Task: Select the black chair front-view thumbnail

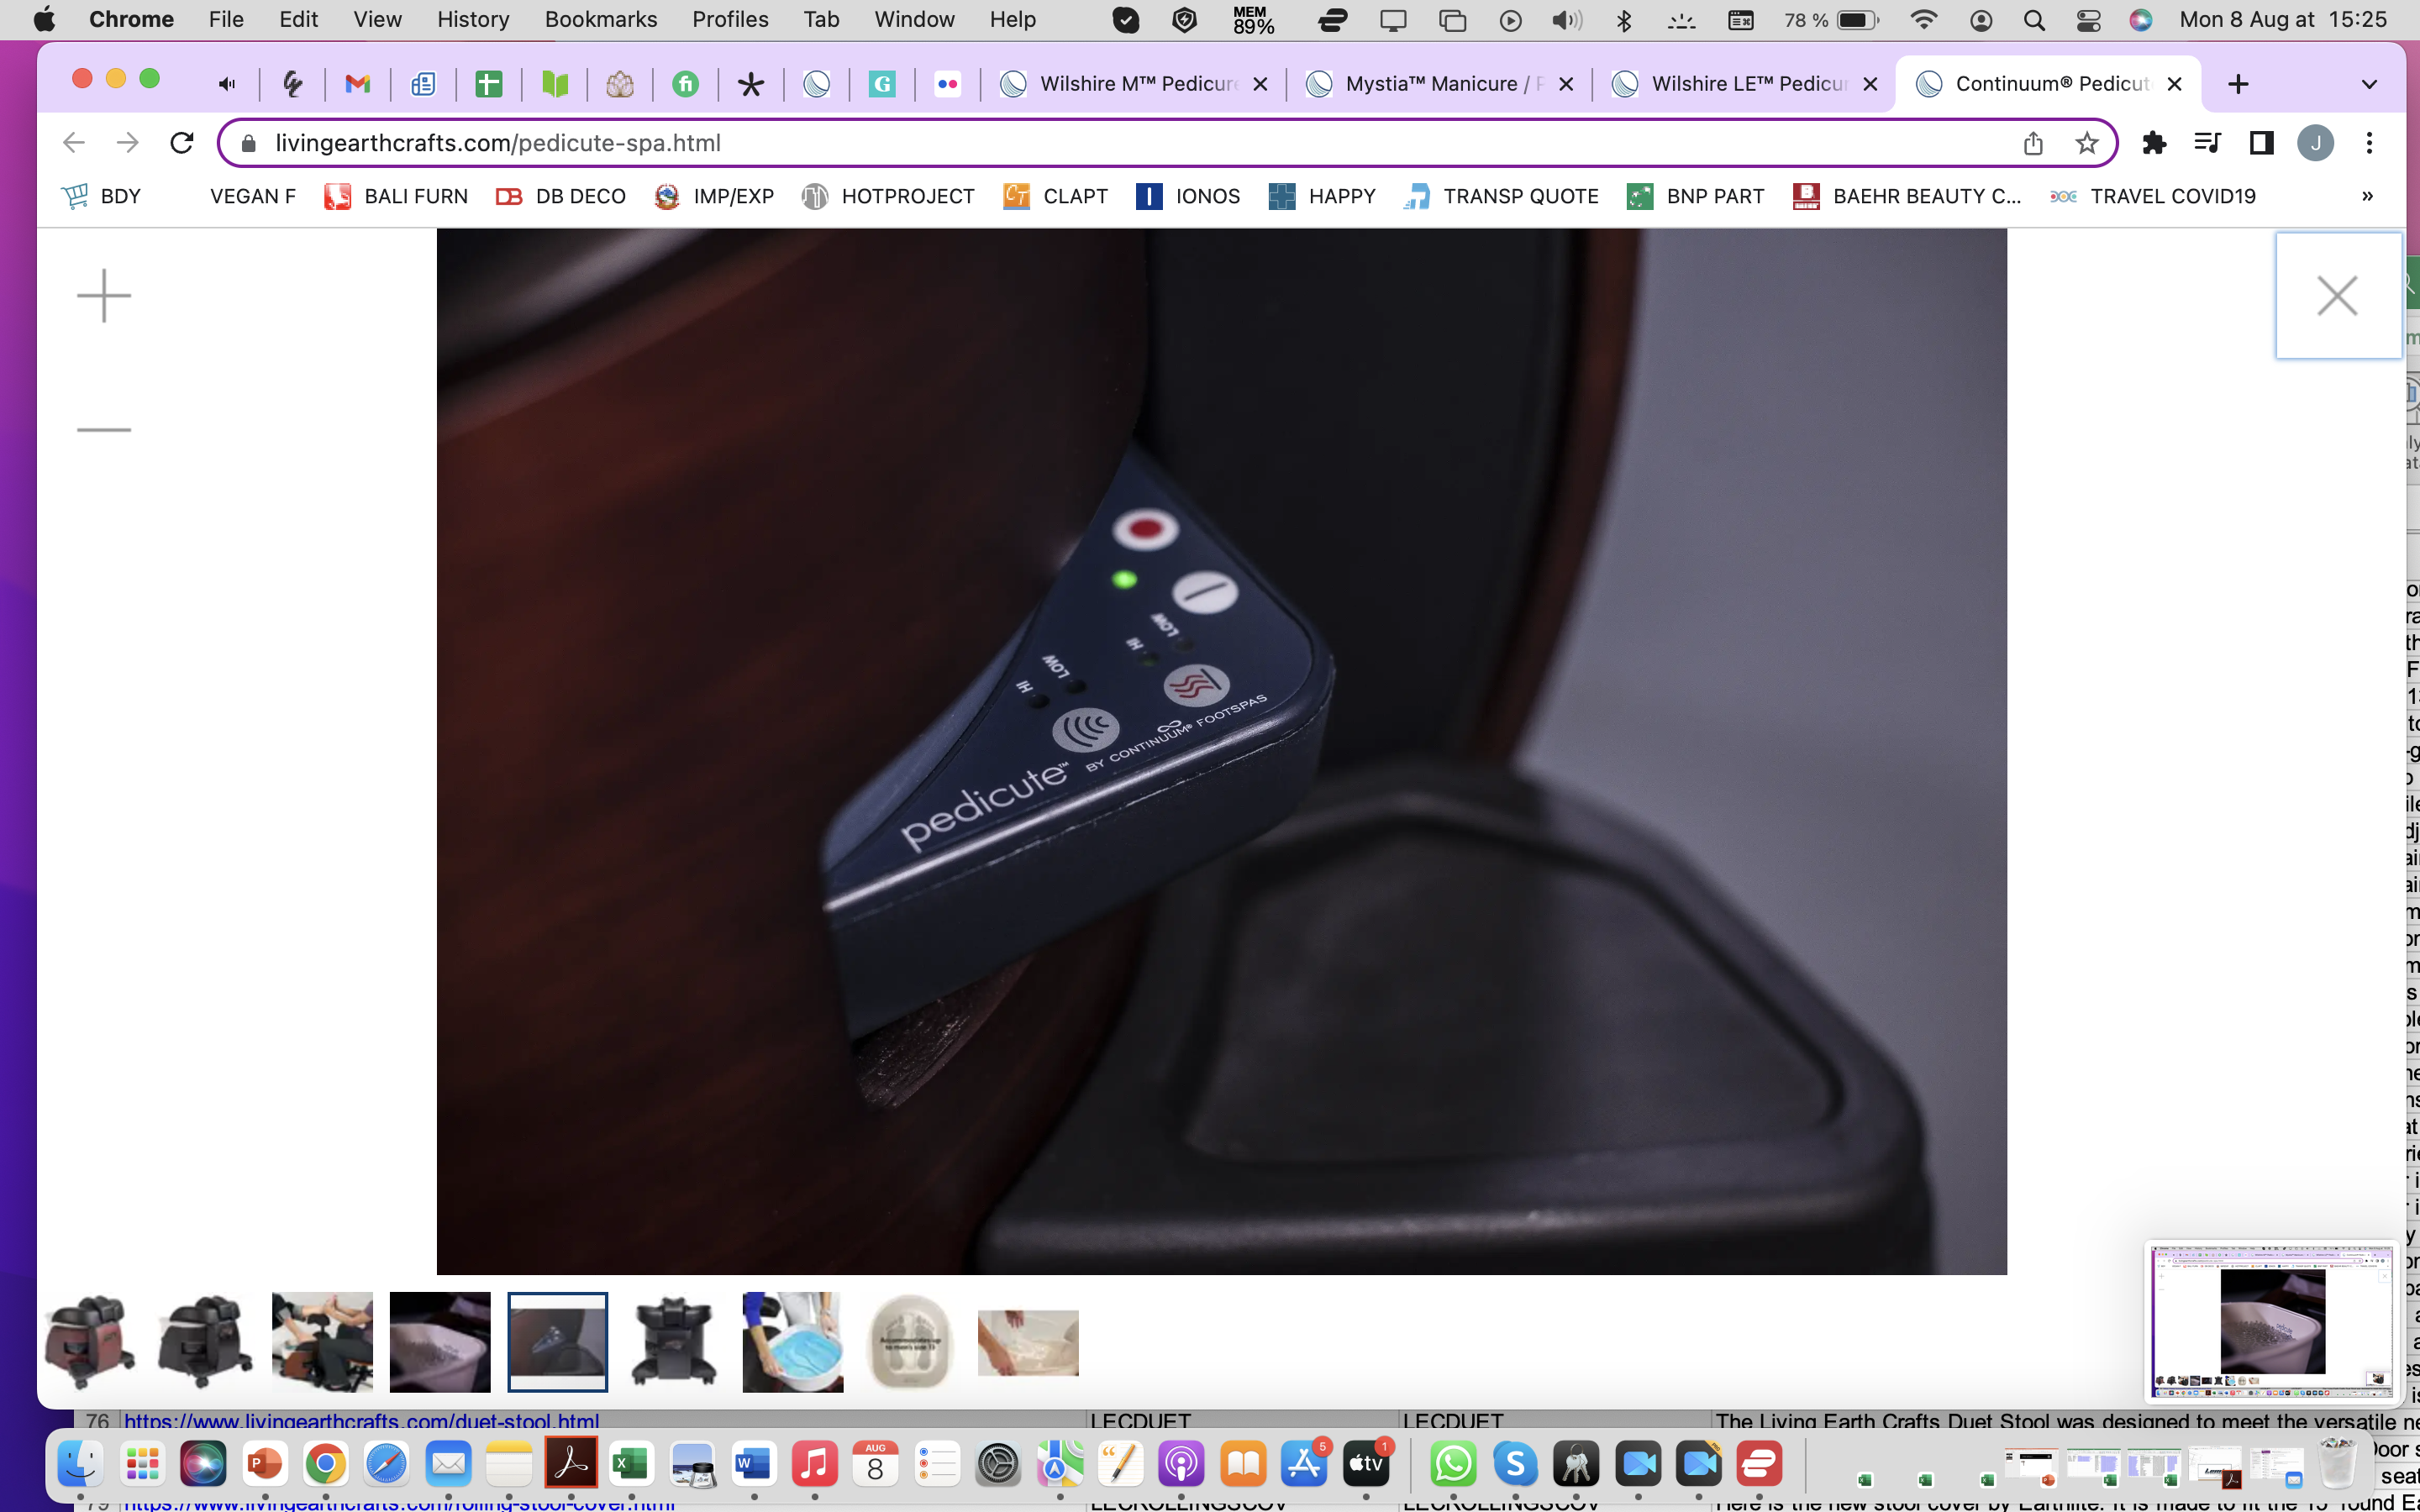Action: point(675,1342)
